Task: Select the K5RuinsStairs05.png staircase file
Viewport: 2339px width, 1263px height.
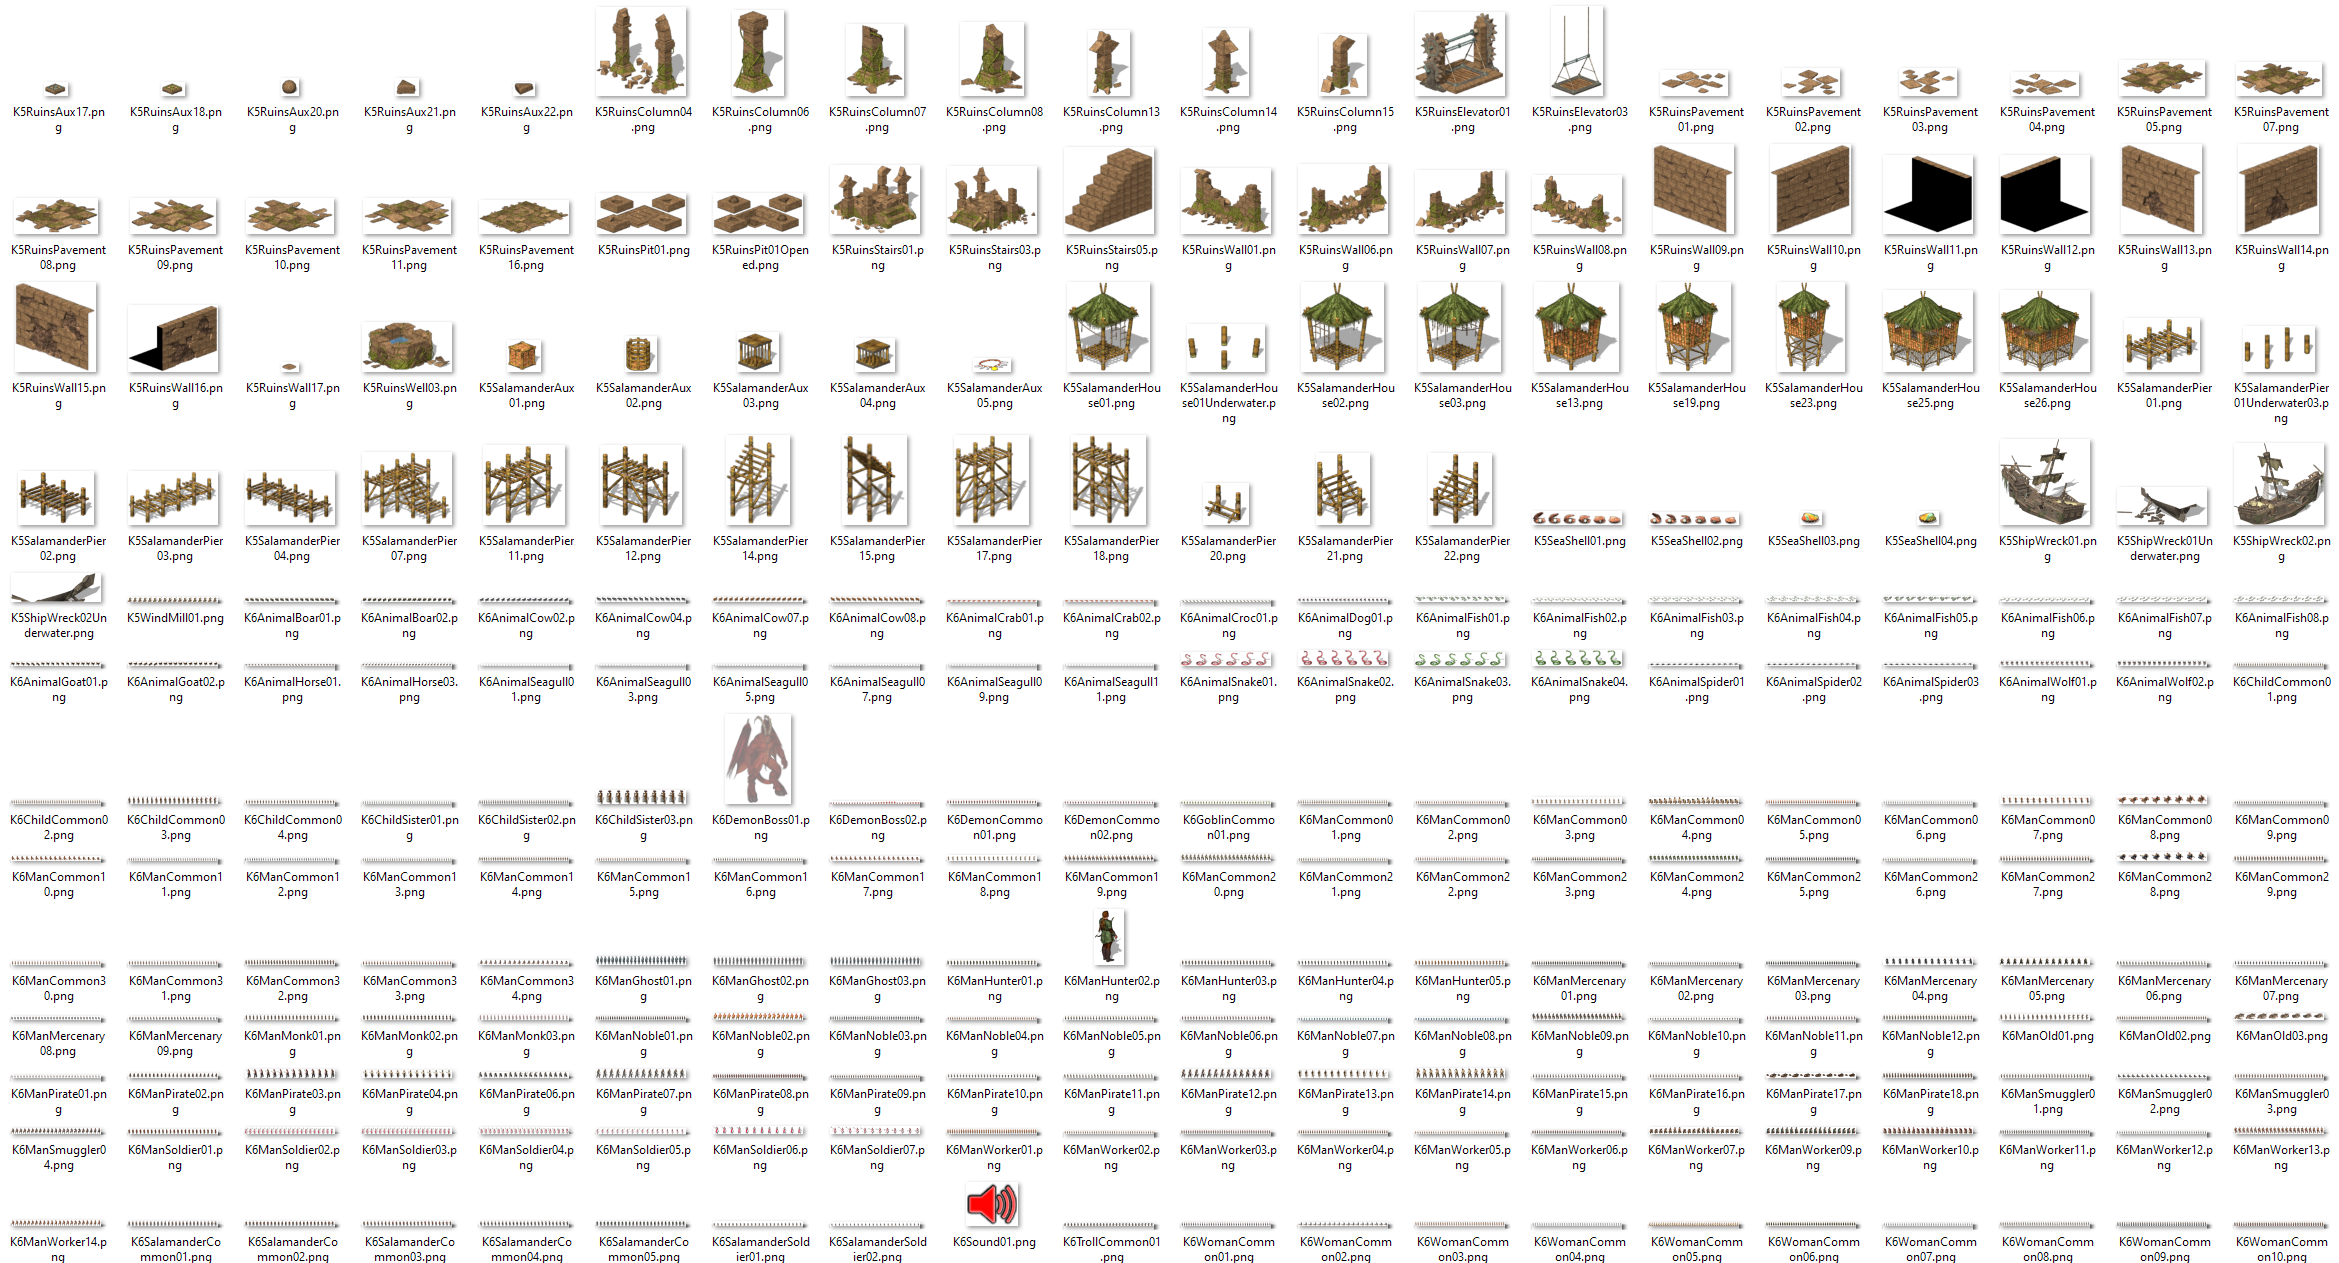Action: pos(1109,192)
